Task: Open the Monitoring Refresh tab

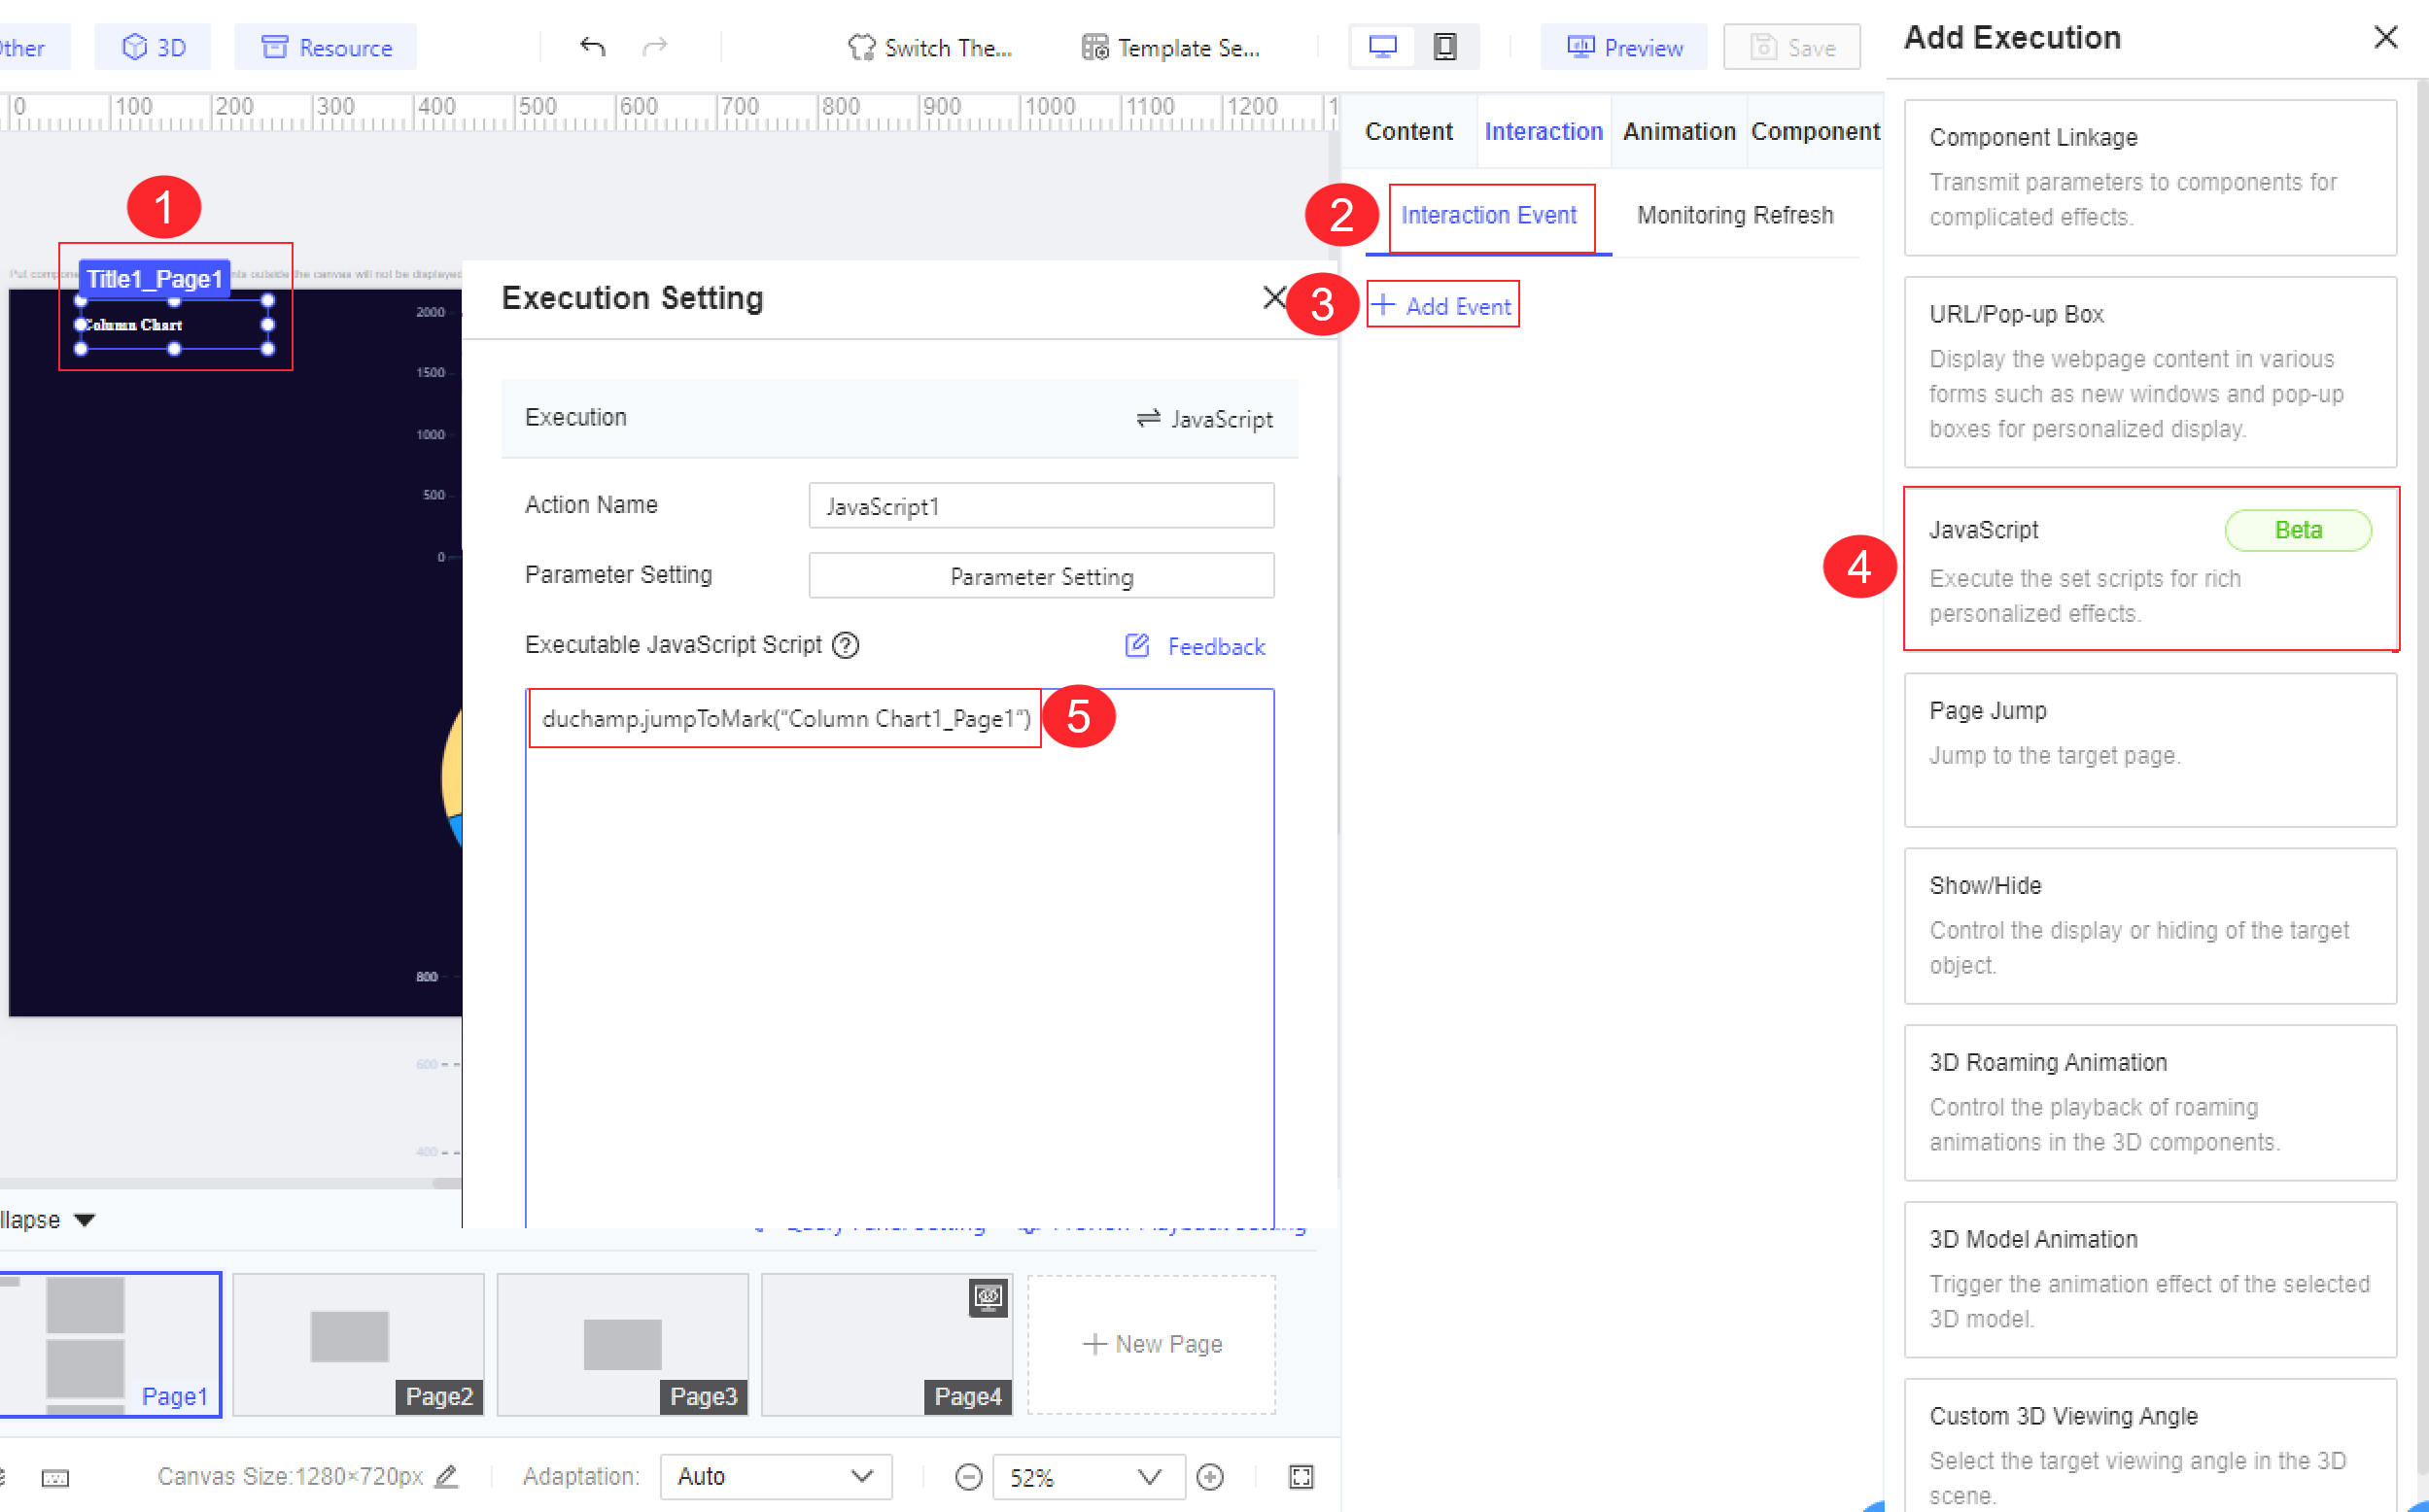Action: tap(1735, 214)
